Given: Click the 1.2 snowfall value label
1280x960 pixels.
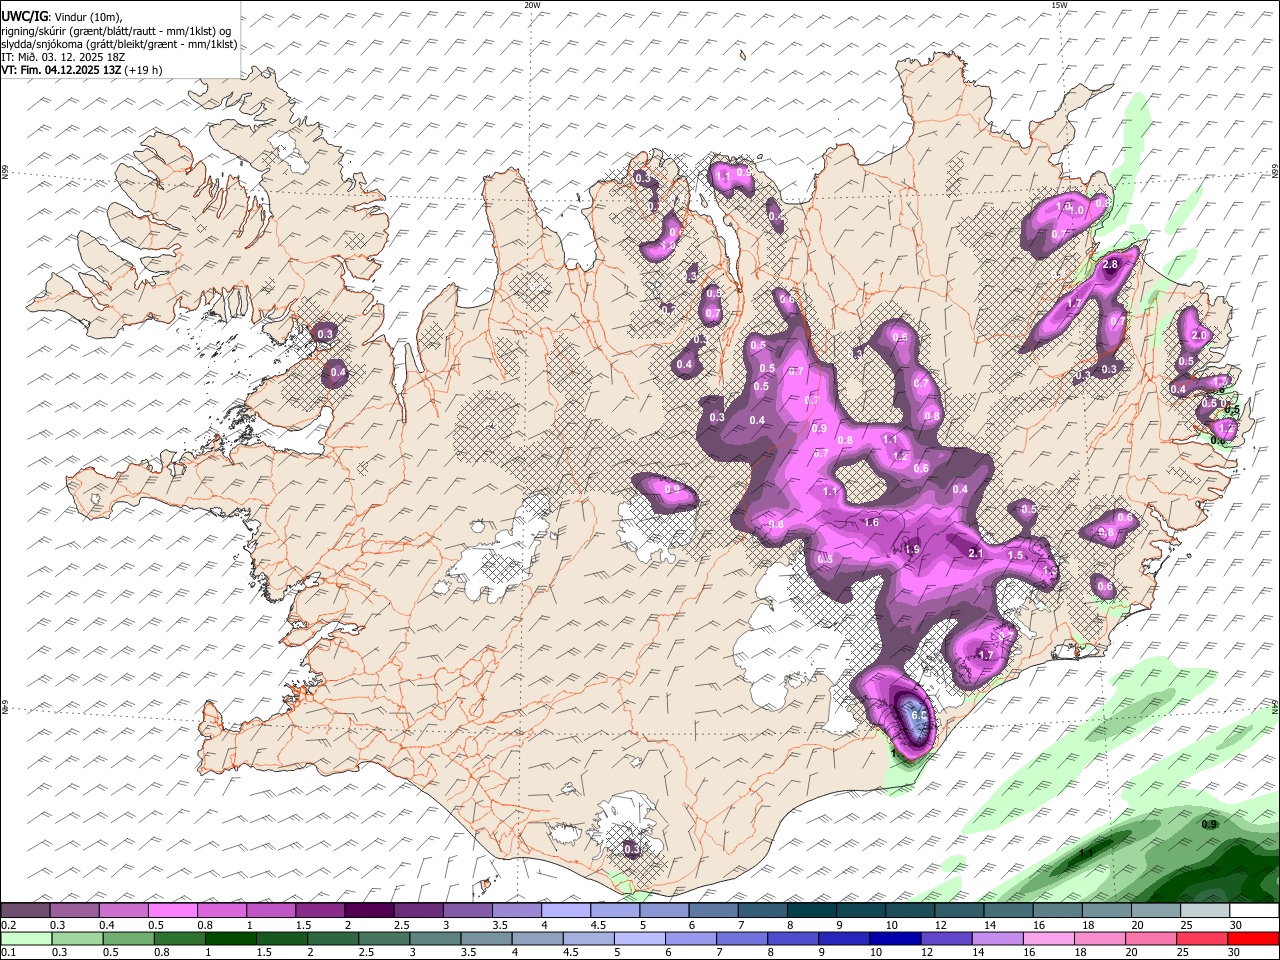Looking at the screenshot, I should (x=900, y=456).
